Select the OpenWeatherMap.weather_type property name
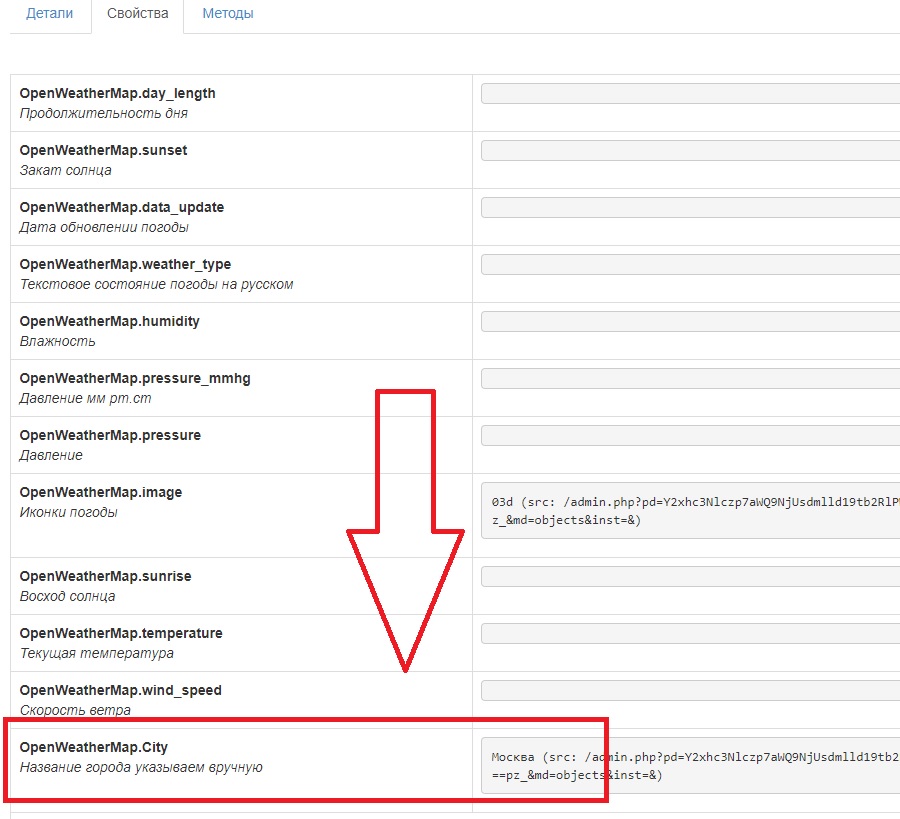The width and height of the screenshot is (900, 819). 125,265
